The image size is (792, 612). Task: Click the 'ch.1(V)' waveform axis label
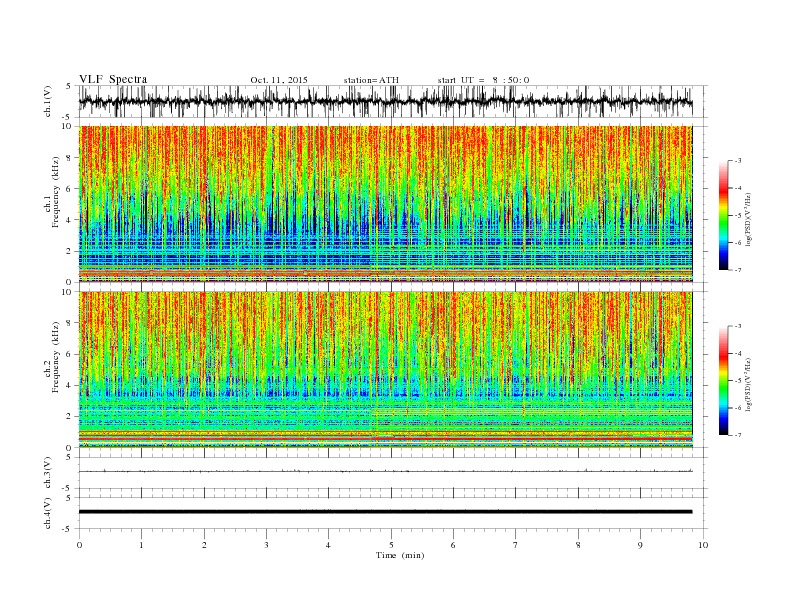[x=48, y=101]
